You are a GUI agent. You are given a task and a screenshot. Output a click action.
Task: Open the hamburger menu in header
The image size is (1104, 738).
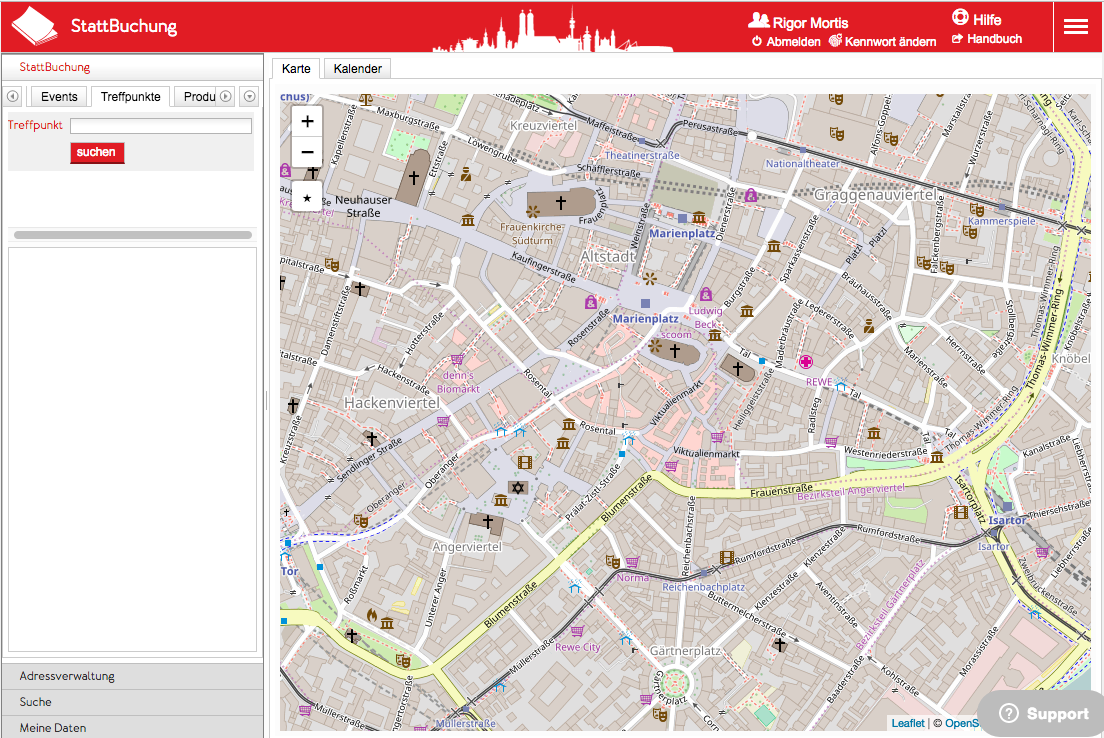pyautogui.click(x=1076, y=27)
